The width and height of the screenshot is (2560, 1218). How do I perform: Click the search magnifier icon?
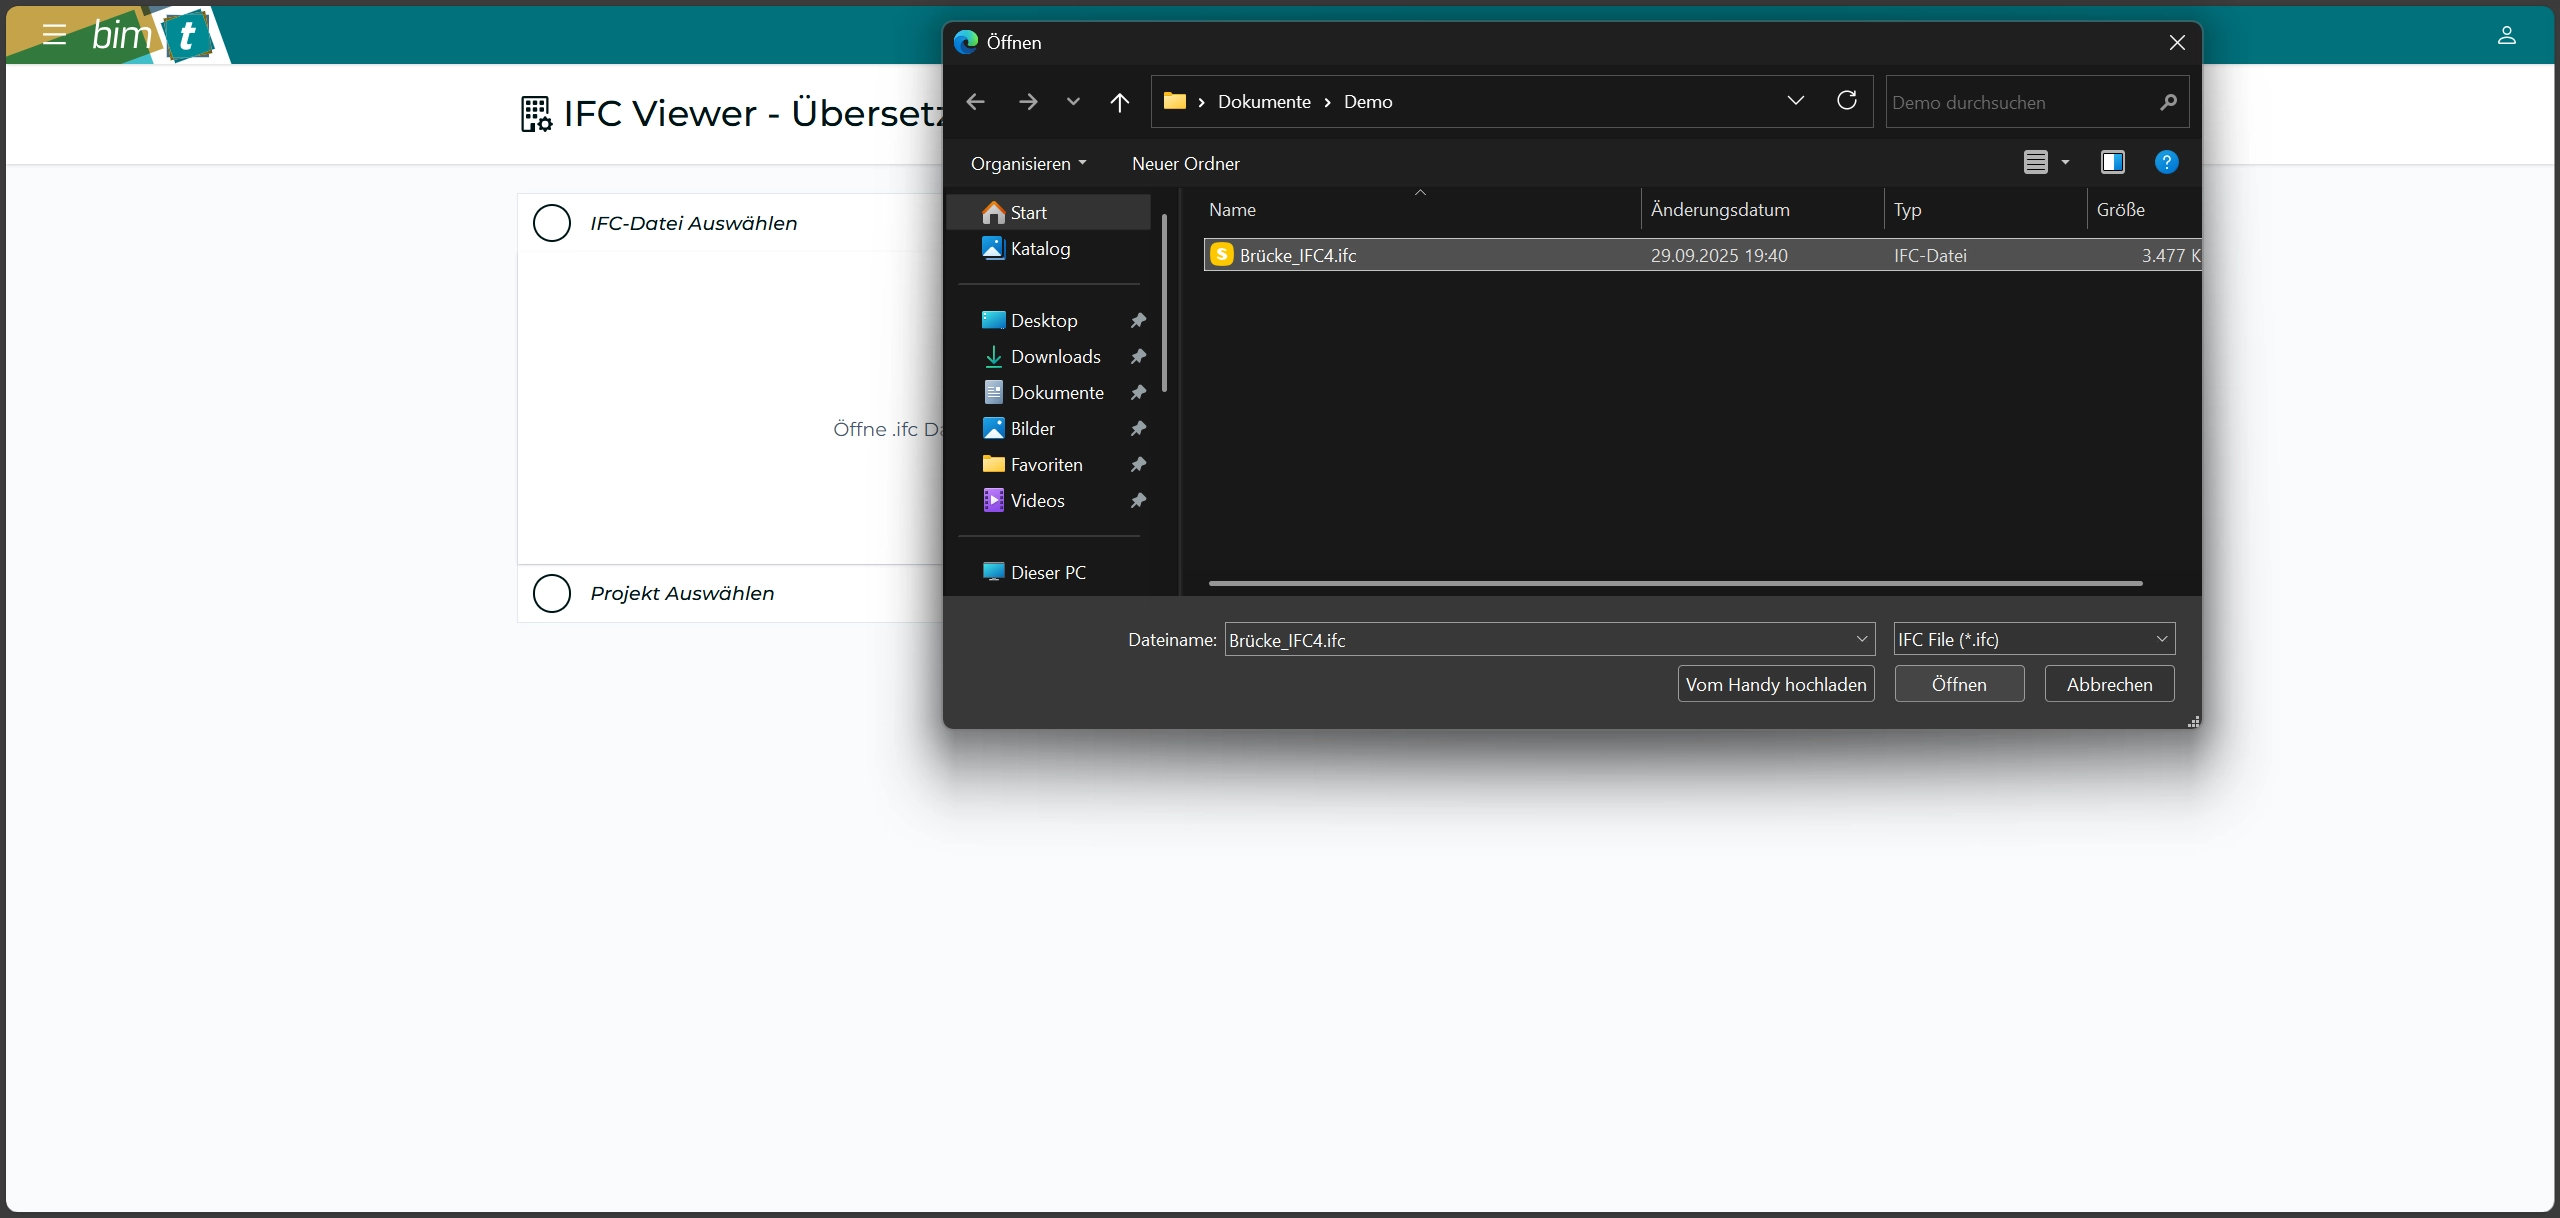click(x=2168, y=102)
